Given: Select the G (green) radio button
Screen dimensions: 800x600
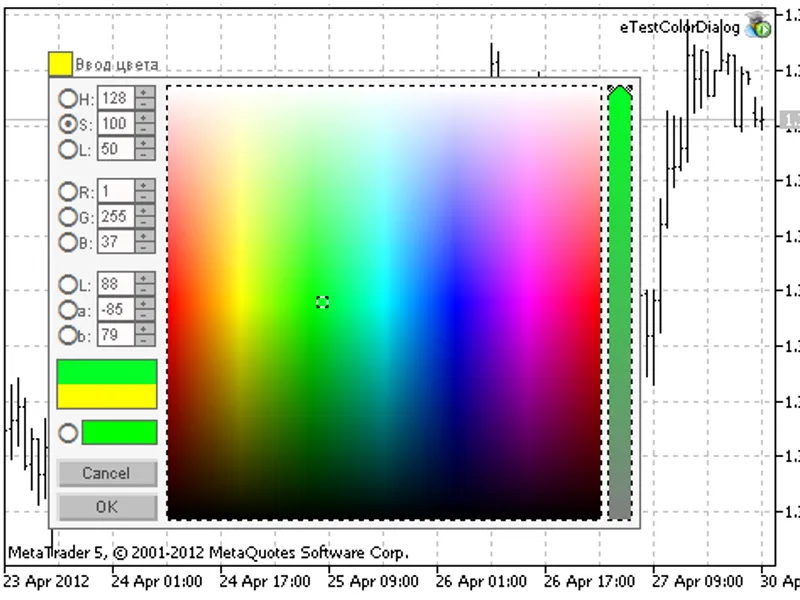Looking at the screenshot, I should coord(68,217).
